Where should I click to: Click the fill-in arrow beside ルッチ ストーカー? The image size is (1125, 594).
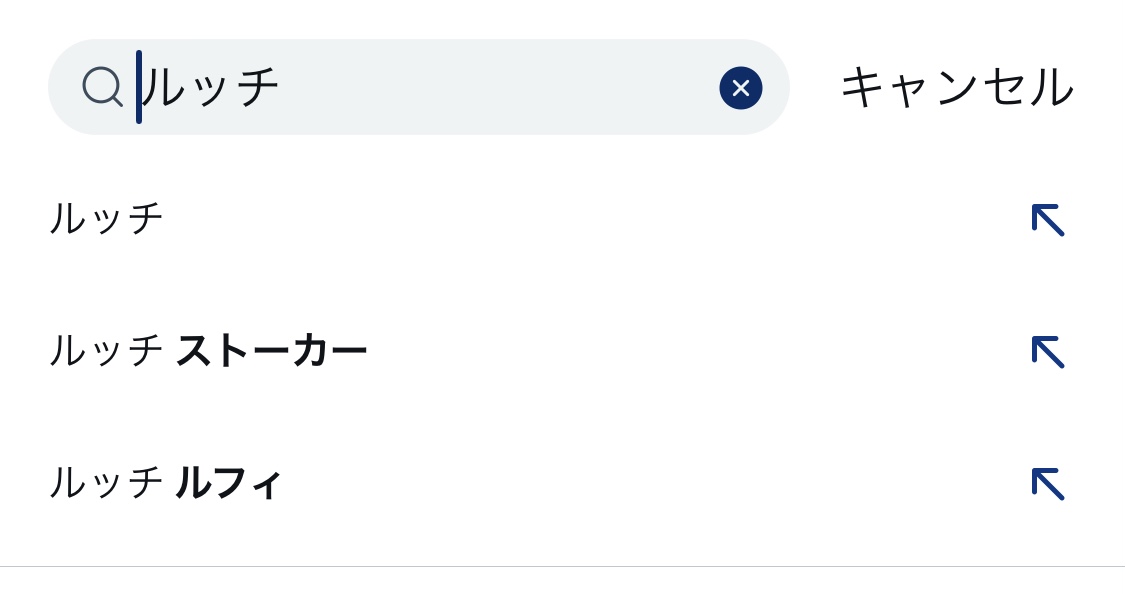point(1047,351)
